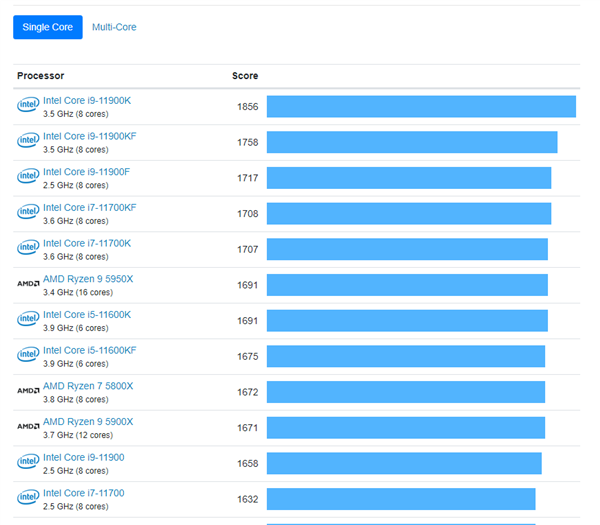Image resolution: width=600 pixels, height=525 pixels.
Task: Open the Intel Core i9-11900 link
Action: (x=84, y=457)
